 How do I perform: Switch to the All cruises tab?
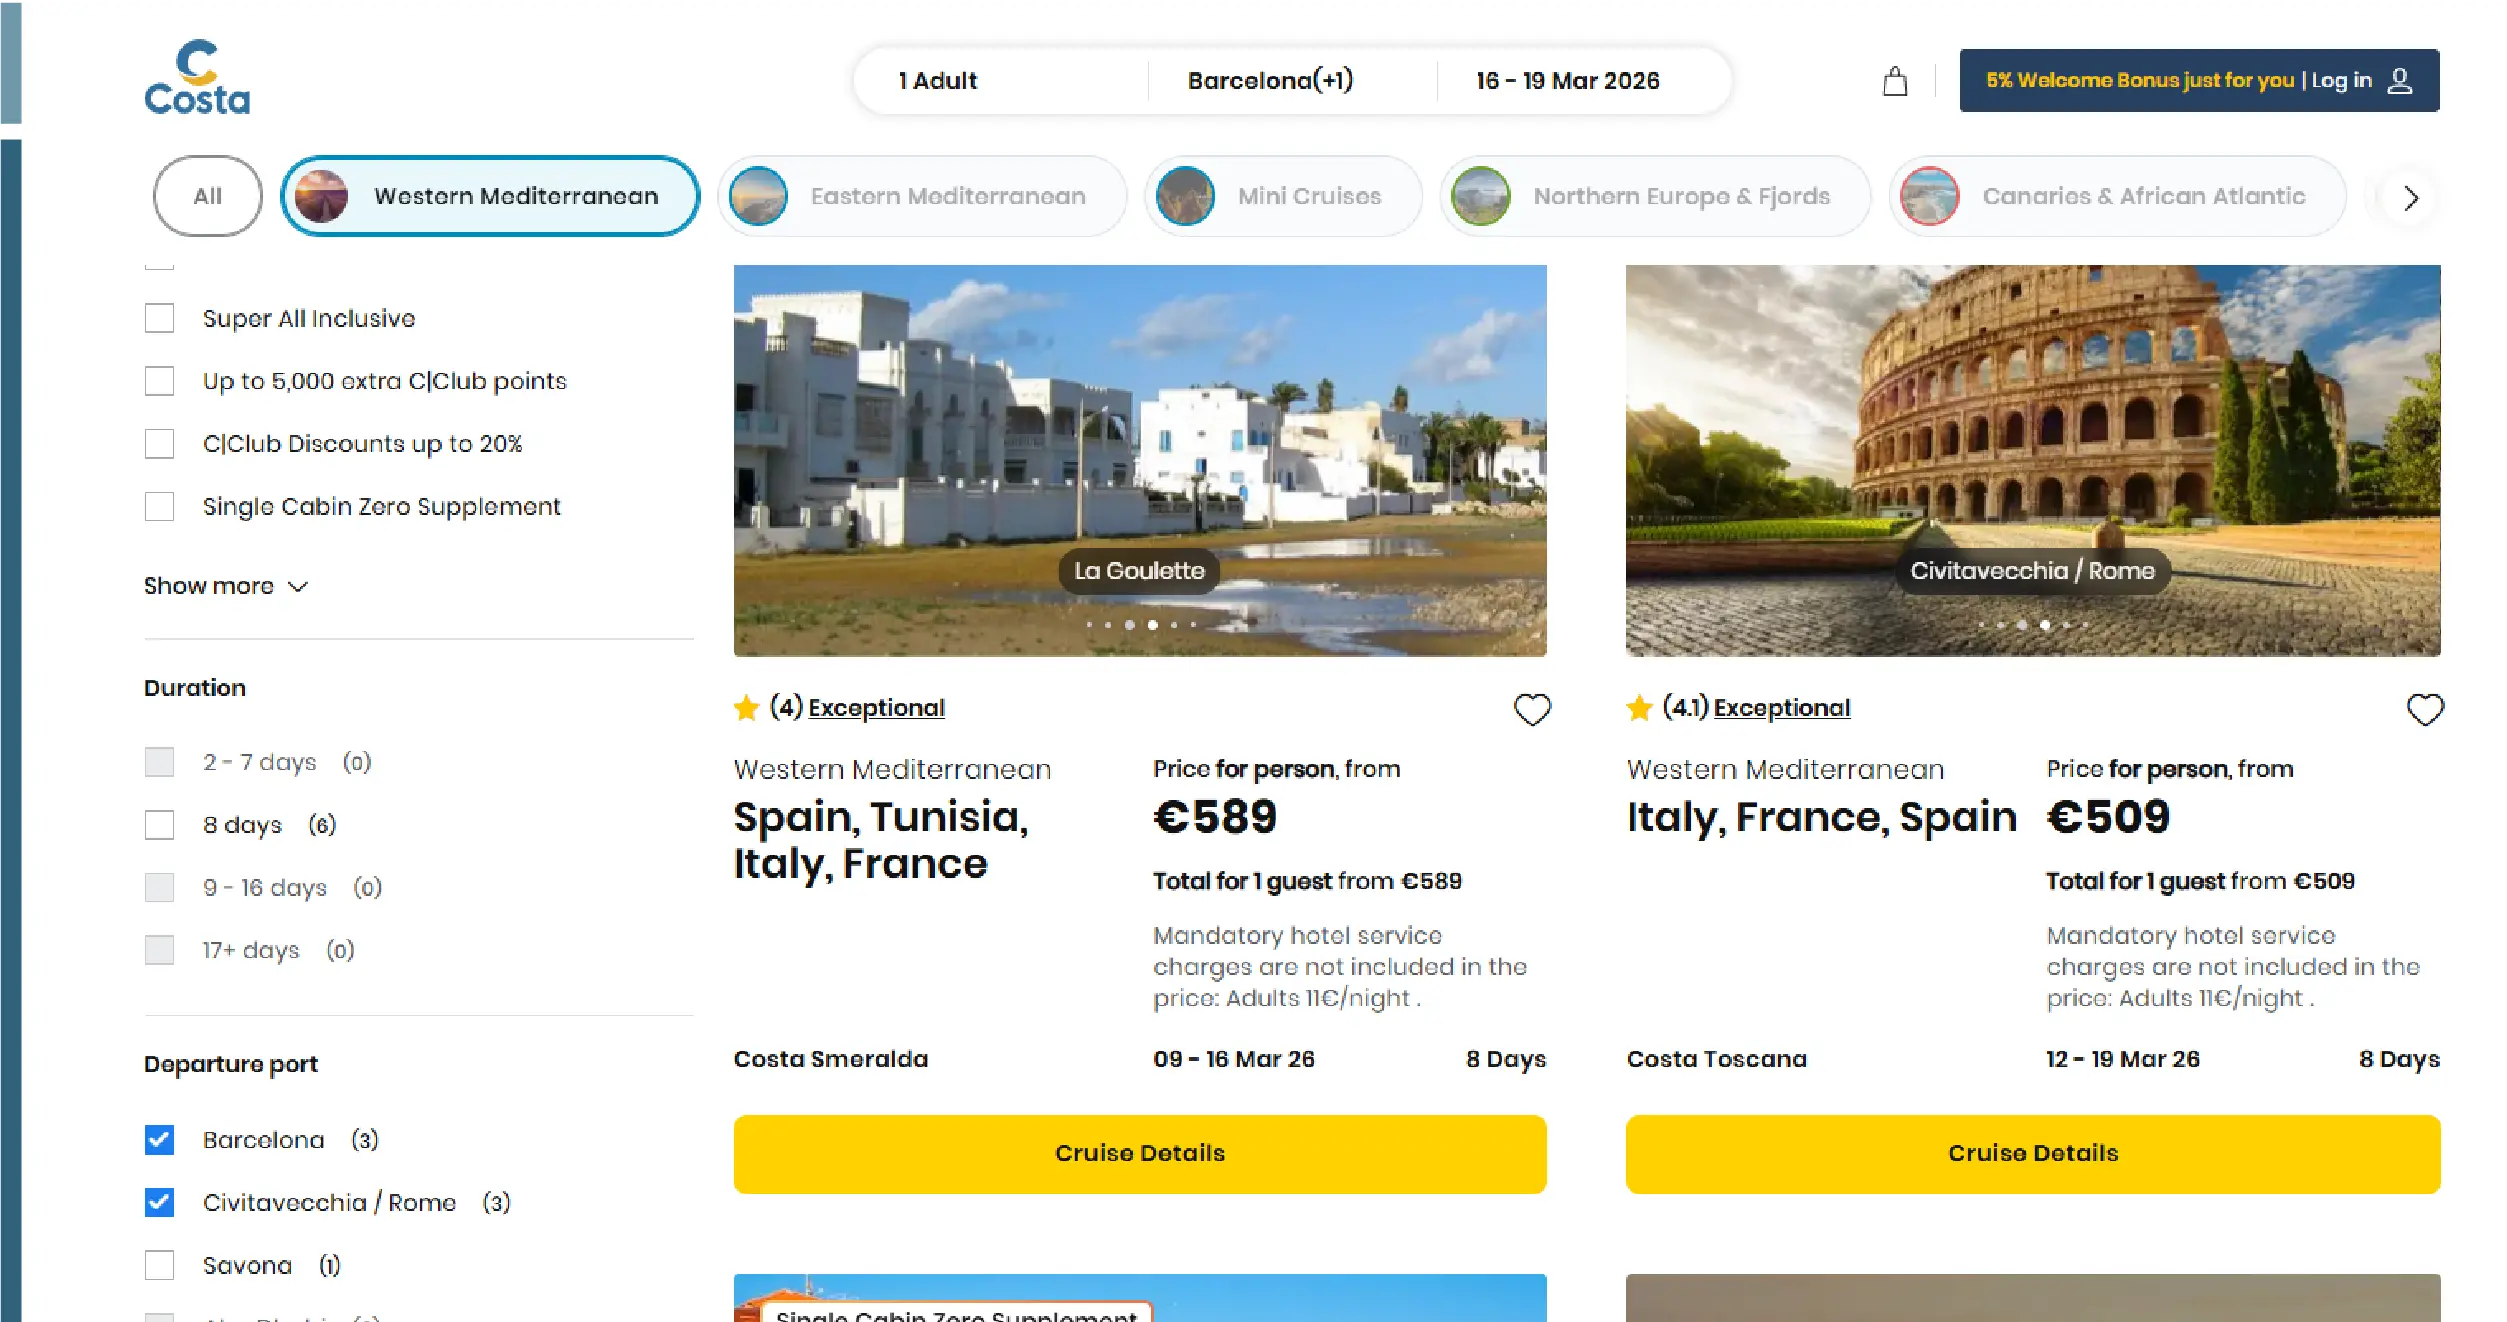pyautogui.click(x=207, y=196)
